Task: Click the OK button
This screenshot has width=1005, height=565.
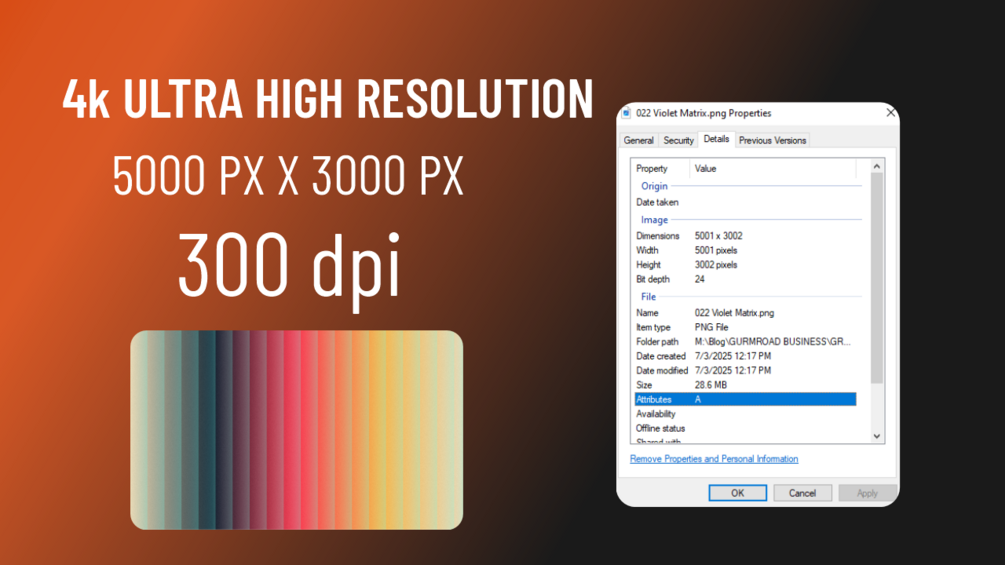Action: 737,493
